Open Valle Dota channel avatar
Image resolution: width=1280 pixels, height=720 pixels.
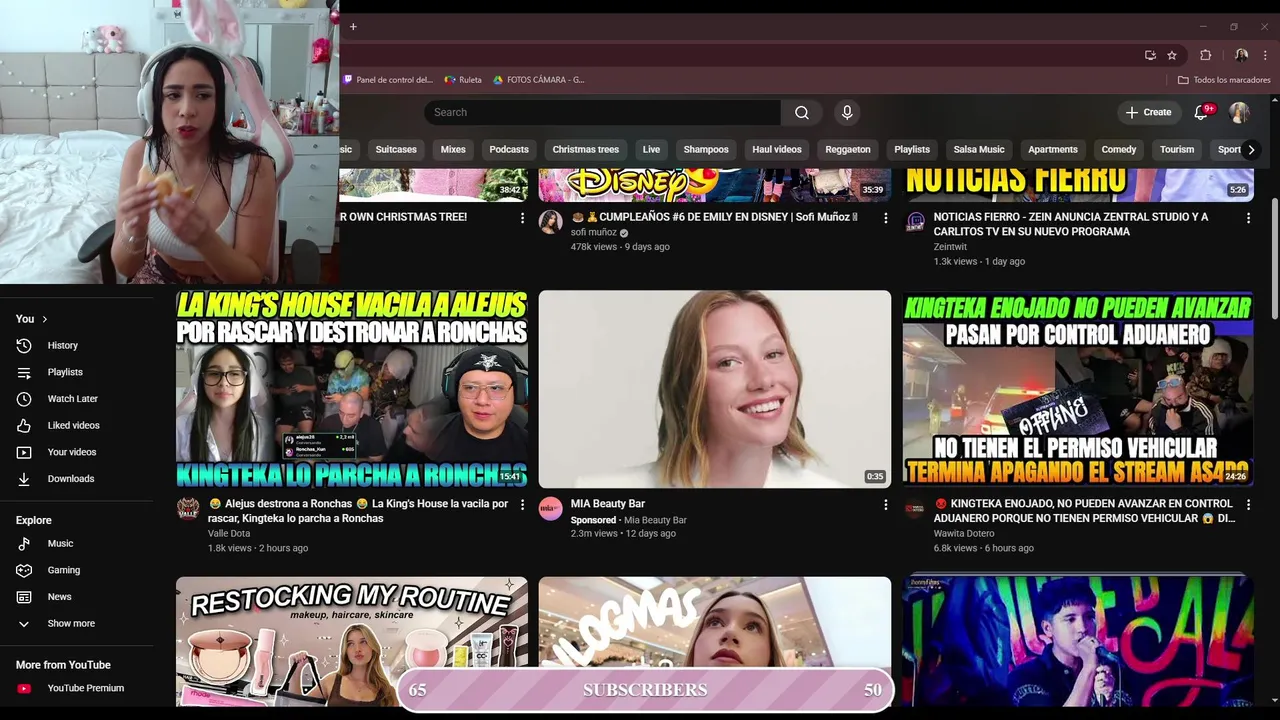point(188,509)
